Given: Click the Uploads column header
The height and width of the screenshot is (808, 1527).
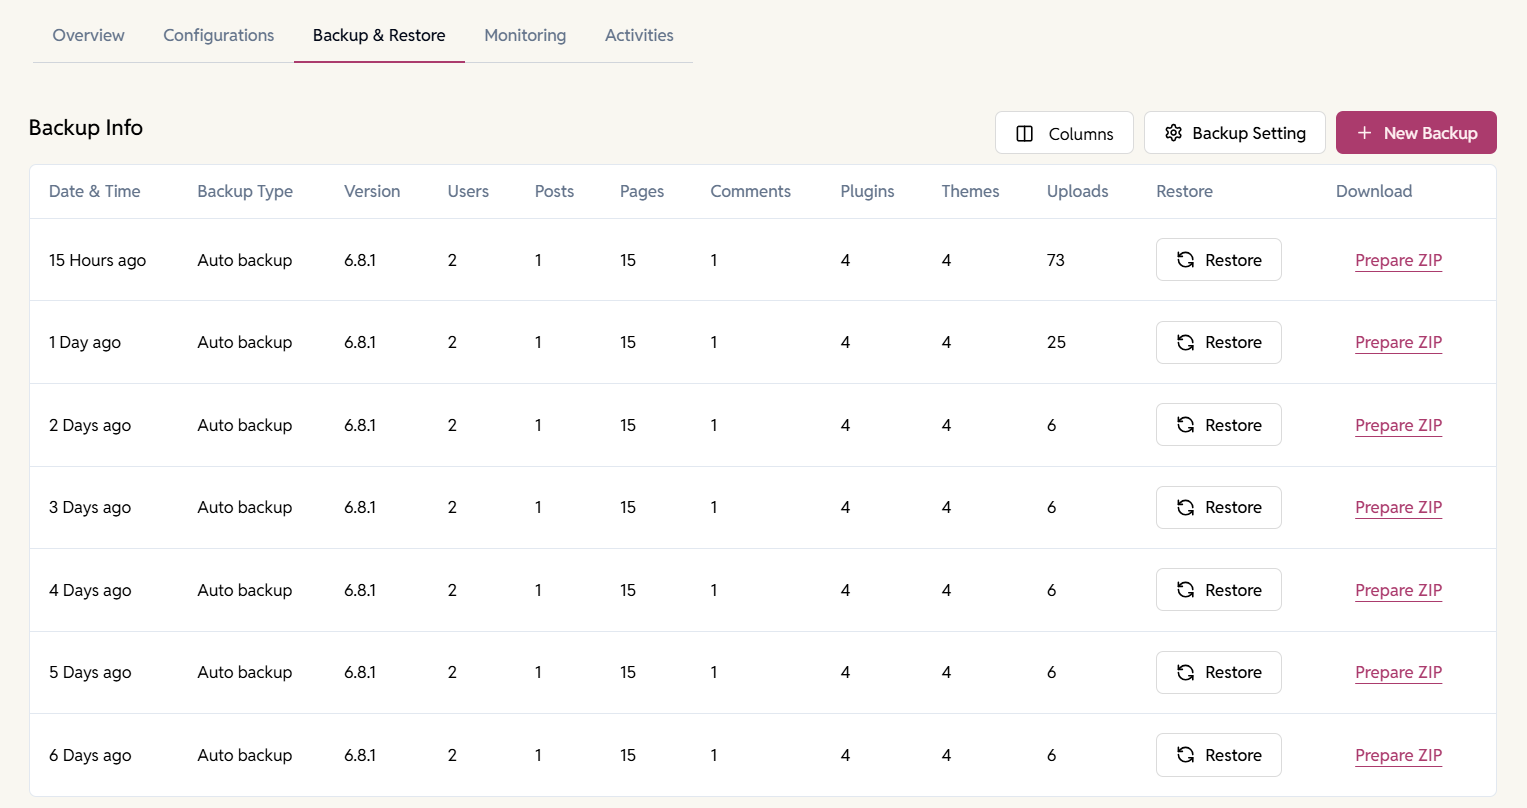Looking at the screenshot, I should 1077,191.
